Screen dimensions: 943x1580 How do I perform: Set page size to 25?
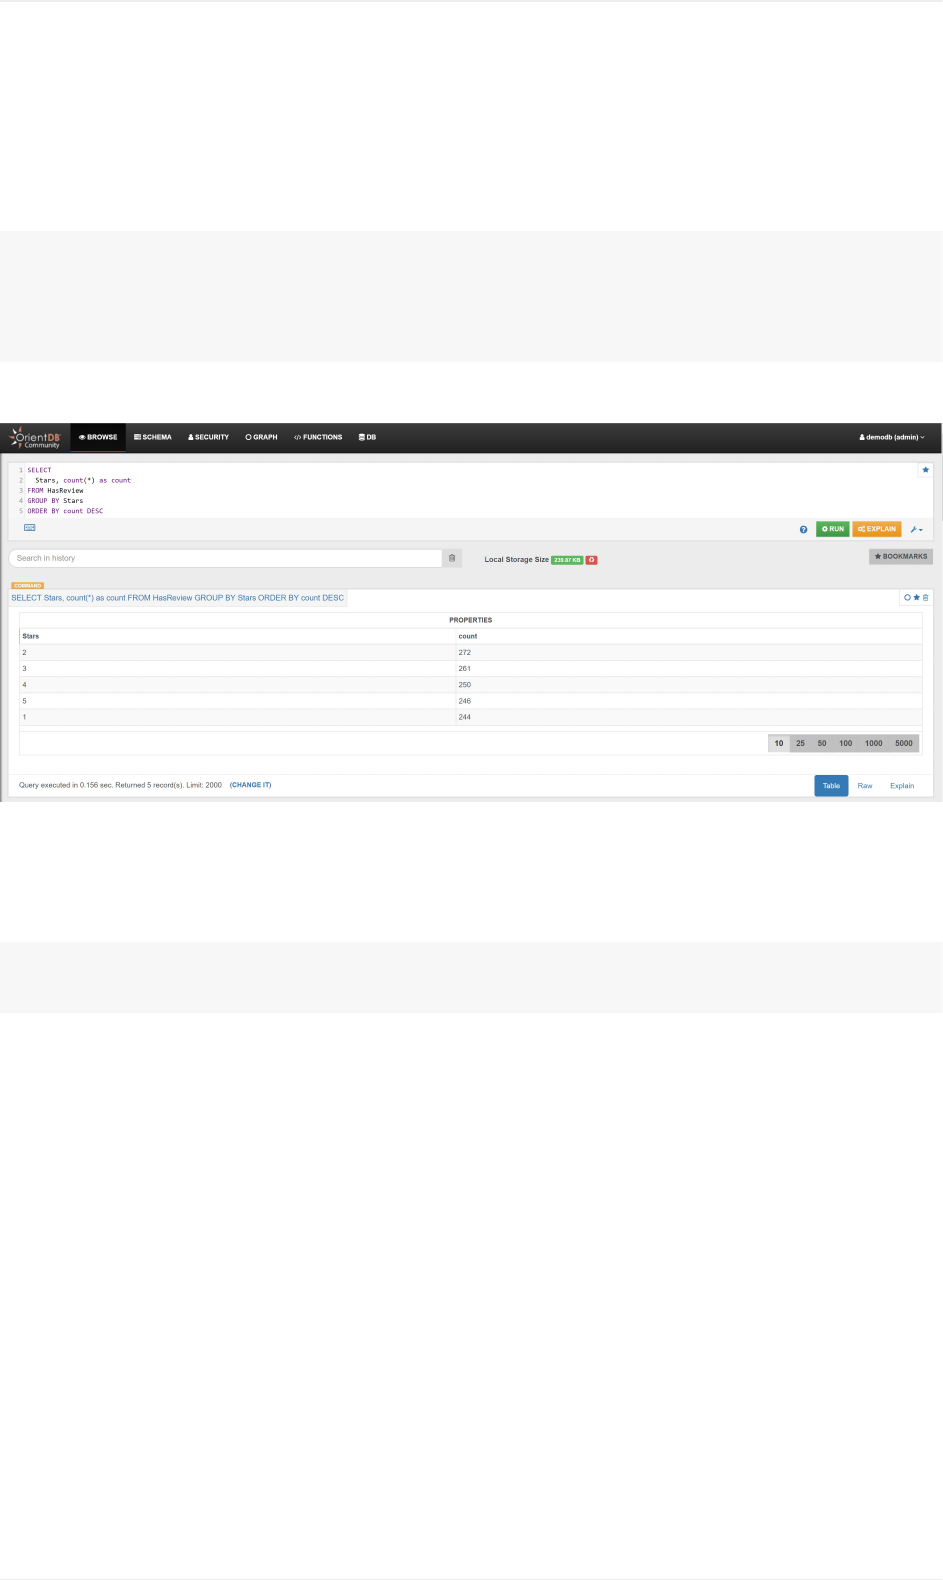tap(800, 743)
